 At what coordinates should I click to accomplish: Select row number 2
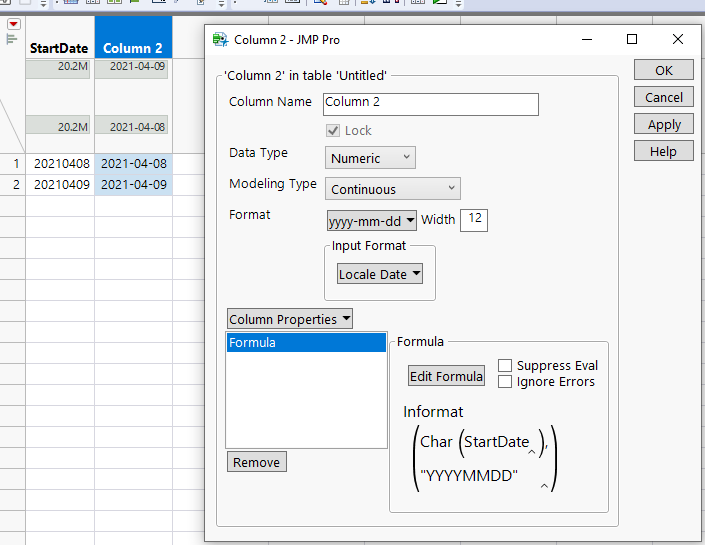pyautogui.click(x=16, y=184)
